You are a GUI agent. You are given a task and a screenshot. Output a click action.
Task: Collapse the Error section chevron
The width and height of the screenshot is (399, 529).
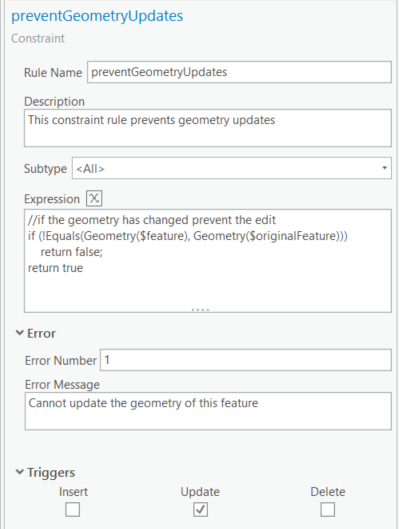[20, 333]
